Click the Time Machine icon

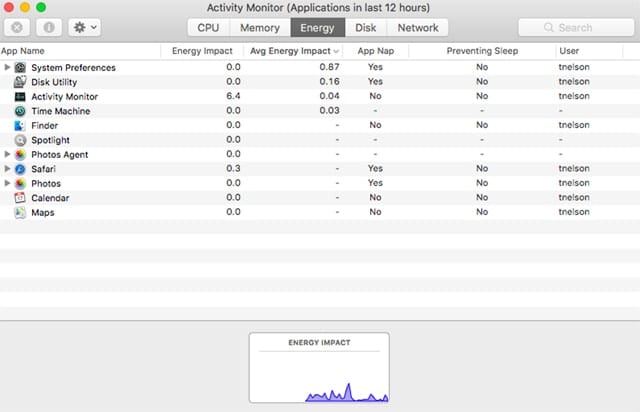click(21, 111)
